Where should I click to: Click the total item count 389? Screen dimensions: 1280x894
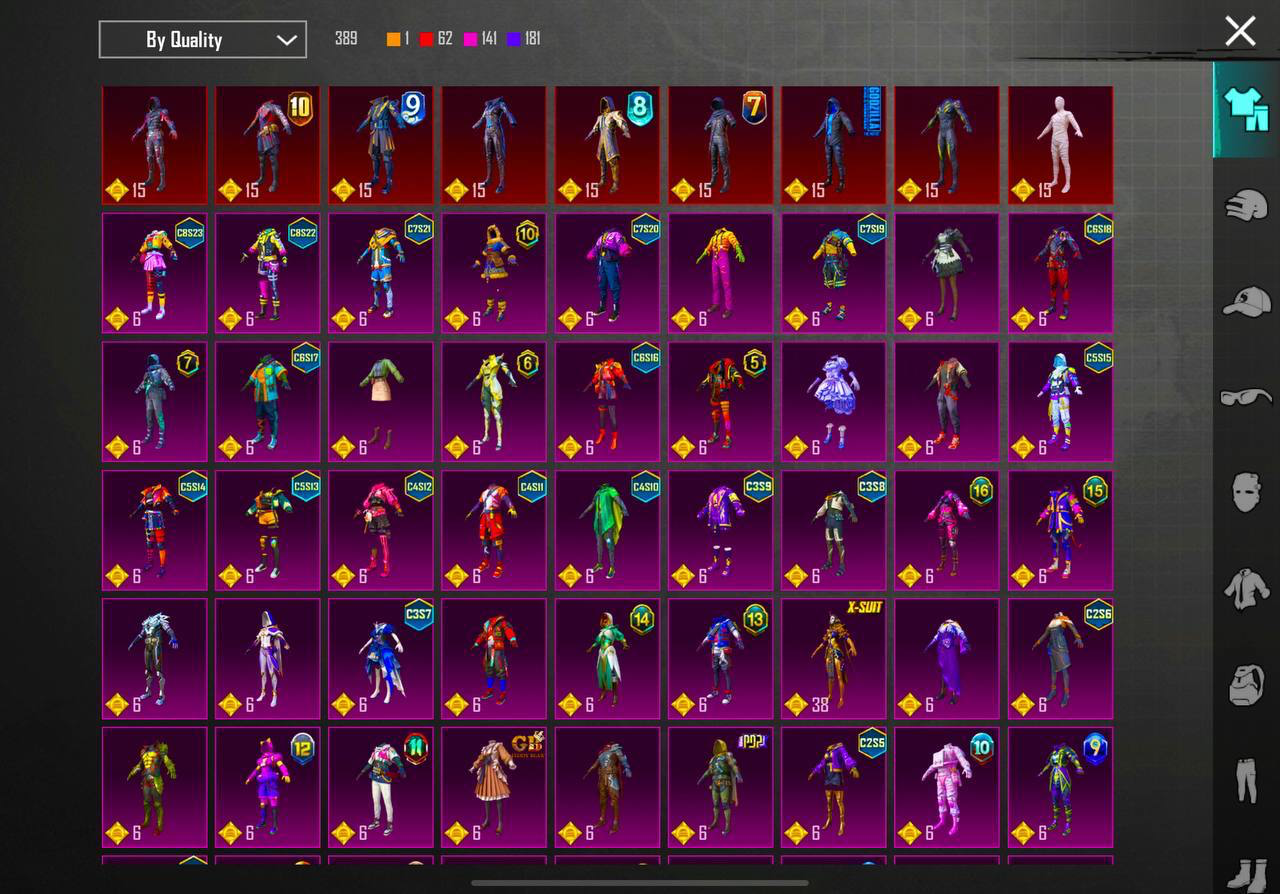346,39
